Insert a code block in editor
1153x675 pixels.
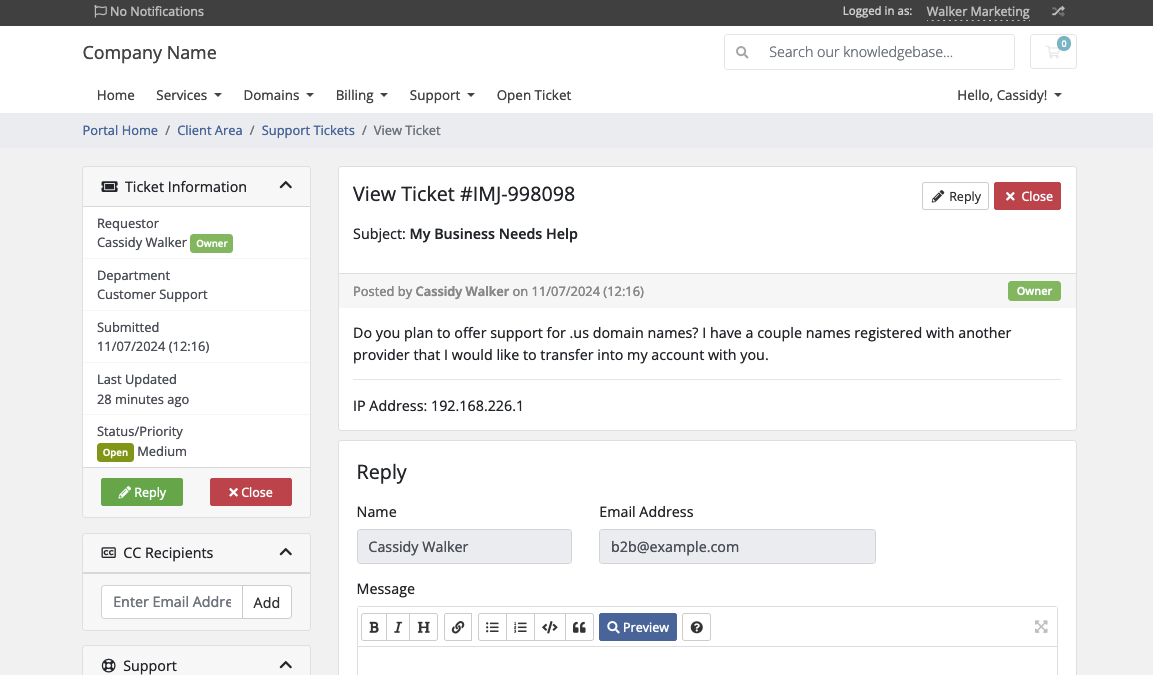coord(549,627)
